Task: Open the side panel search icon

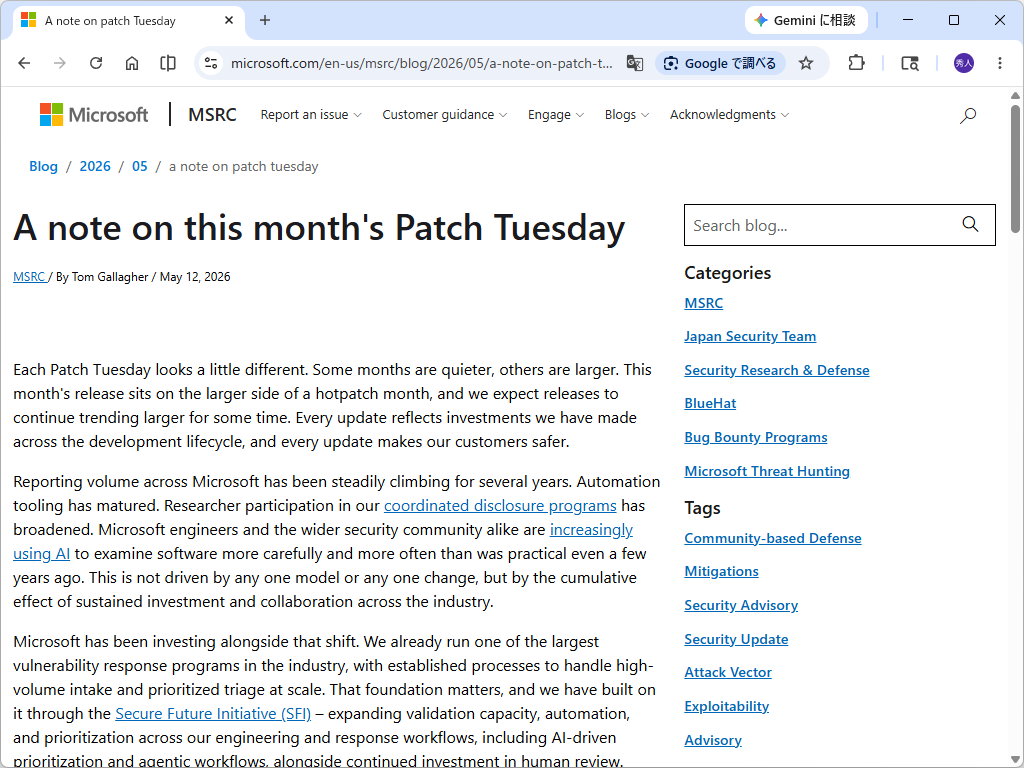Action: click(910, 63)
